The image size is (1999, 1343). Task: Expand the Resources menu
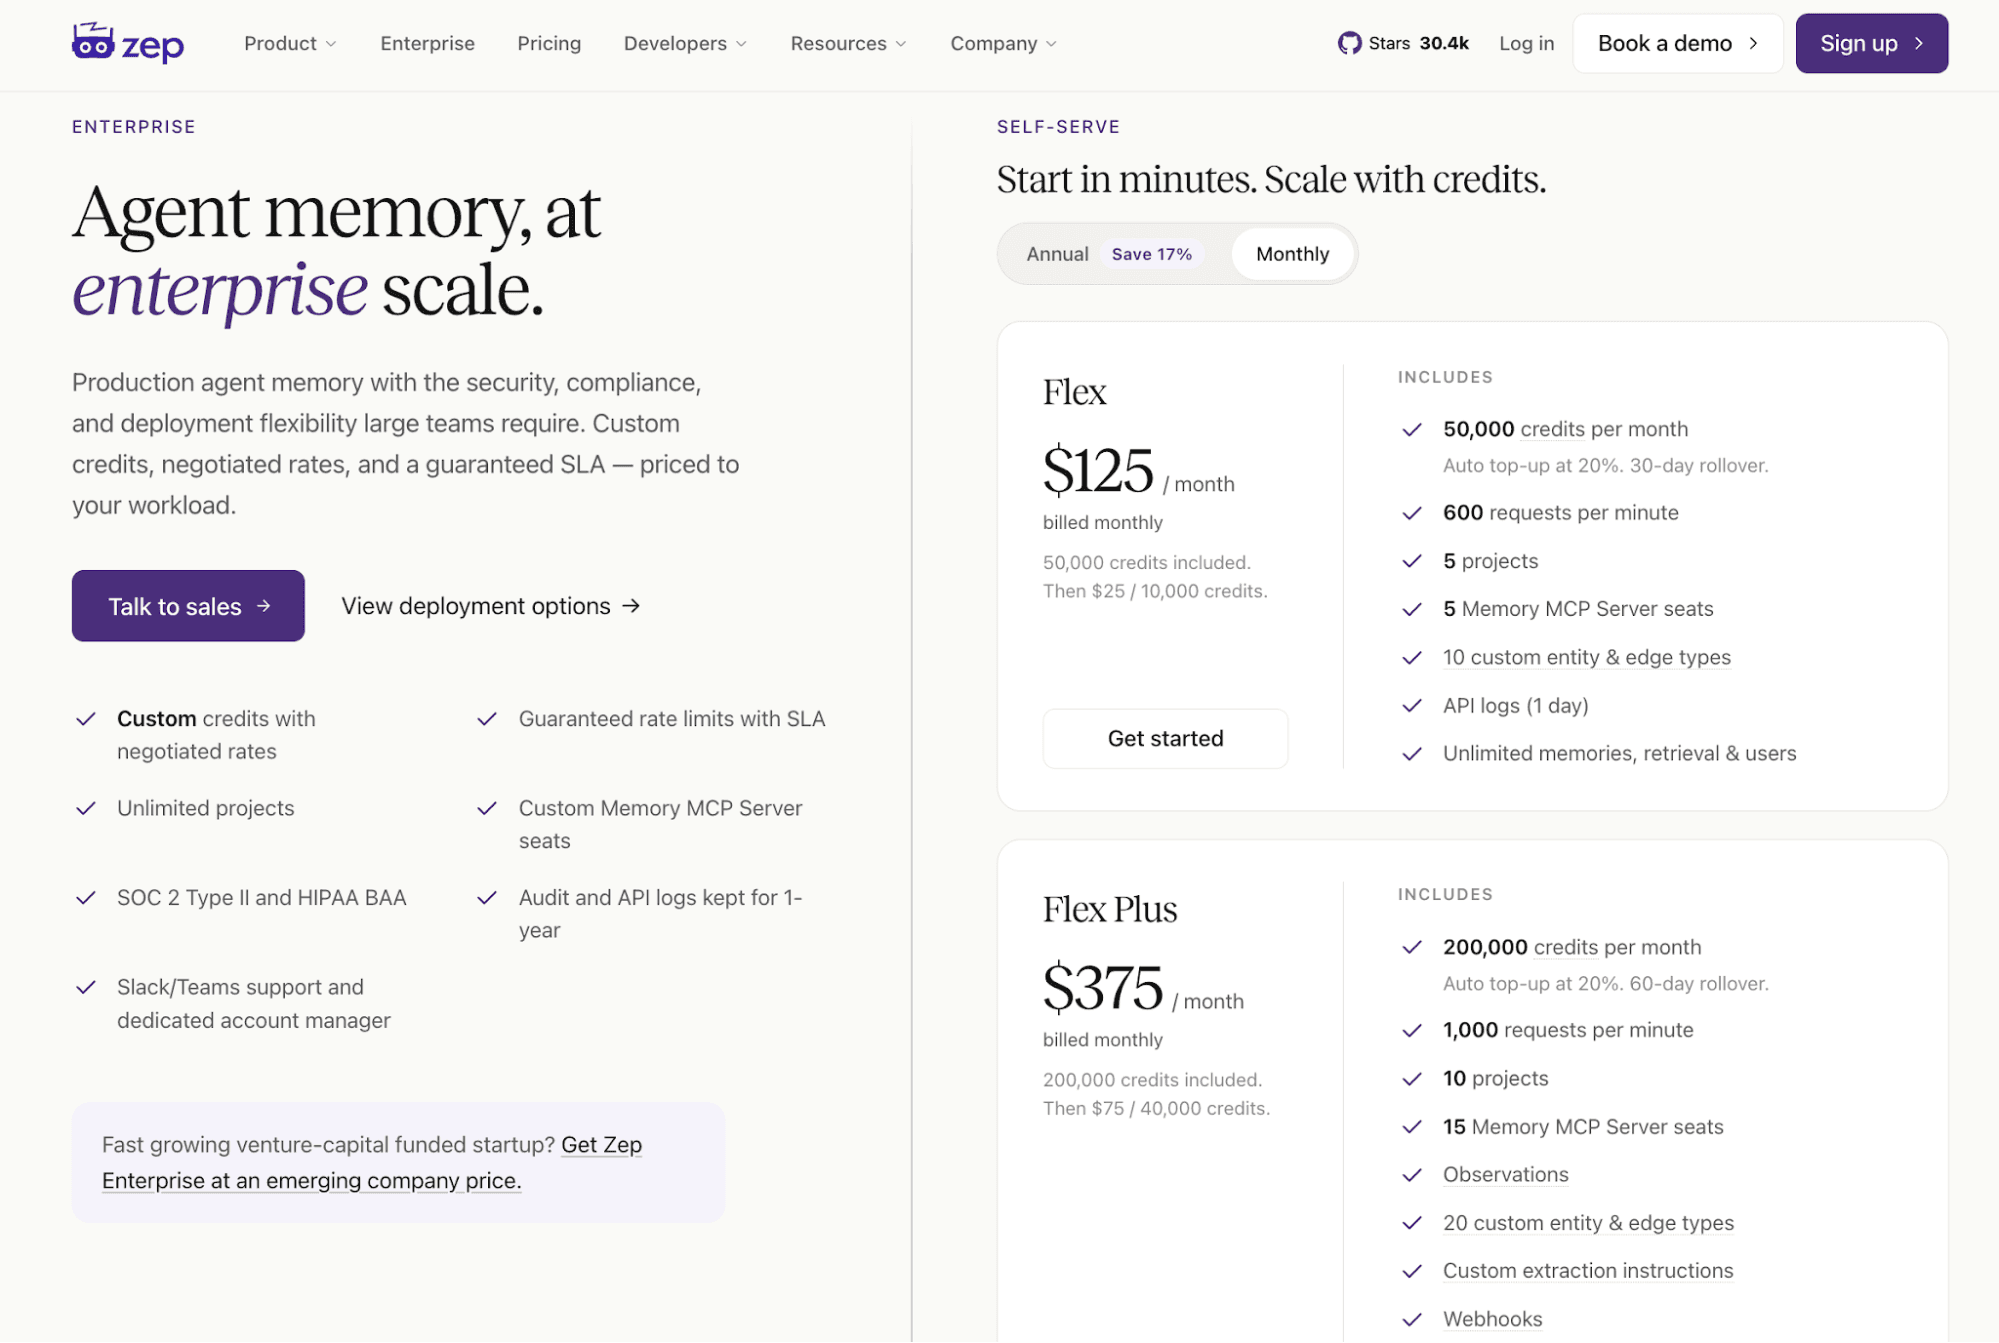click(x=848, y=43)
